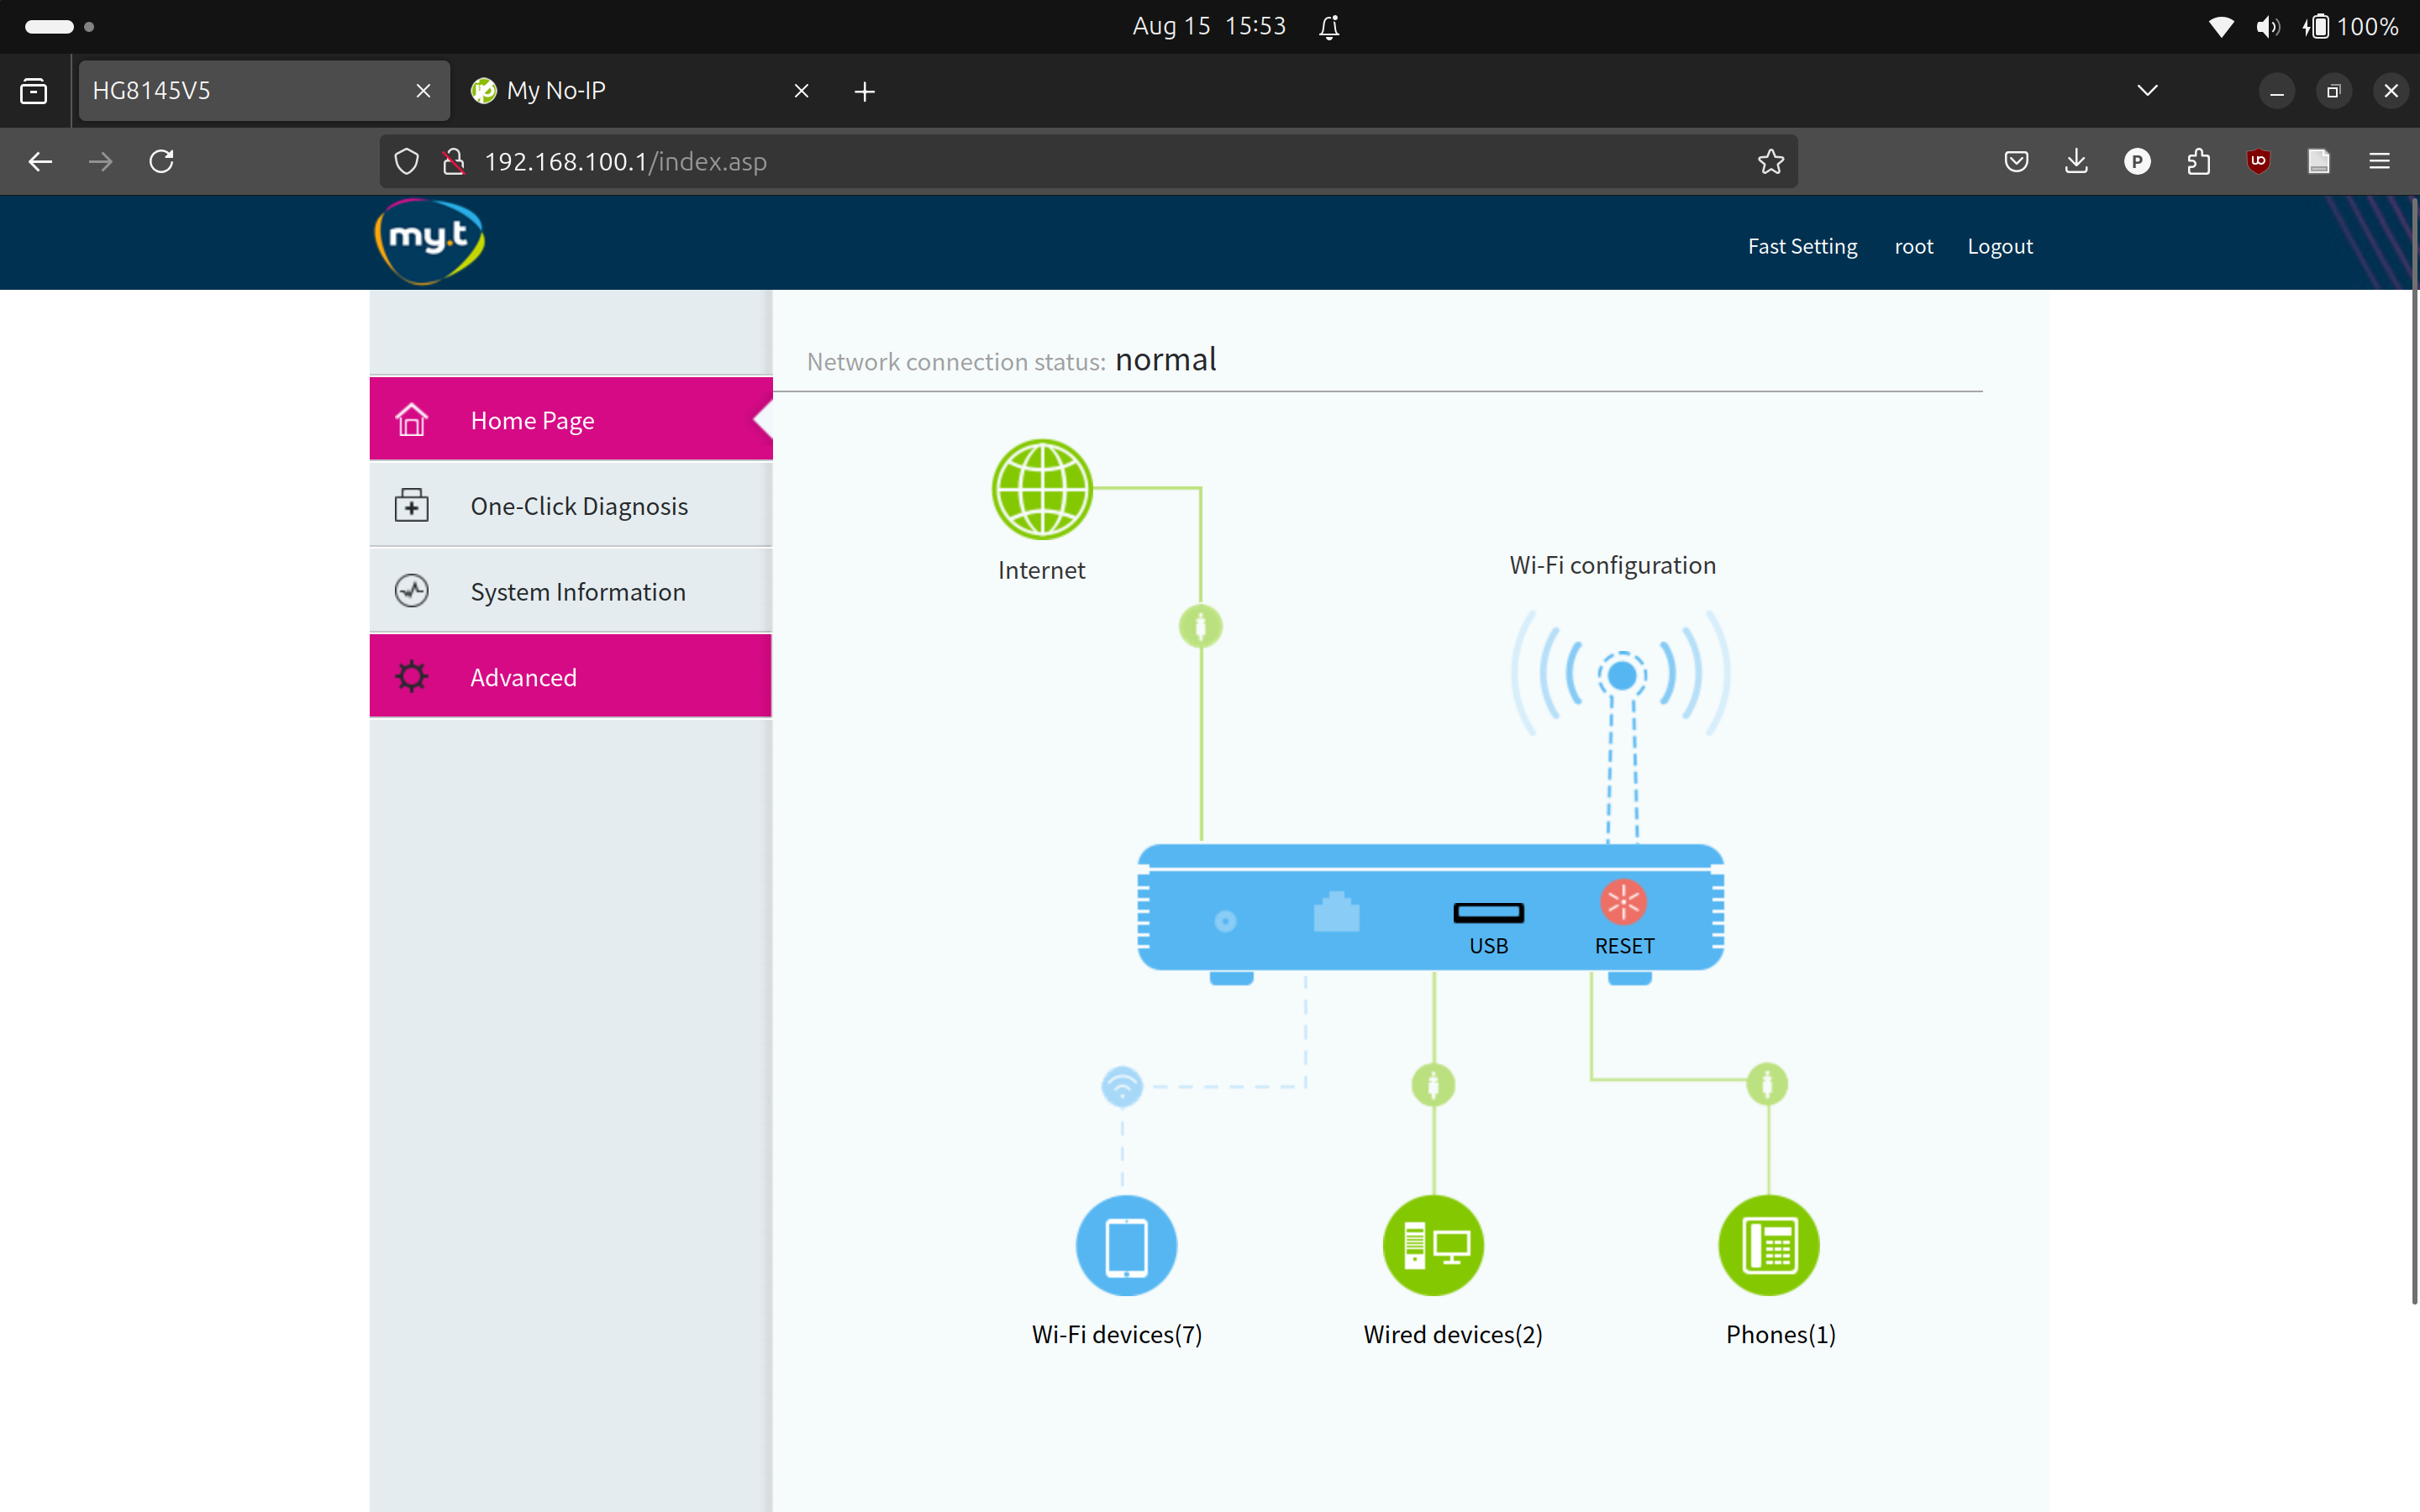
Task: Mute the volume from the system tray
Action: [2268, 26]
